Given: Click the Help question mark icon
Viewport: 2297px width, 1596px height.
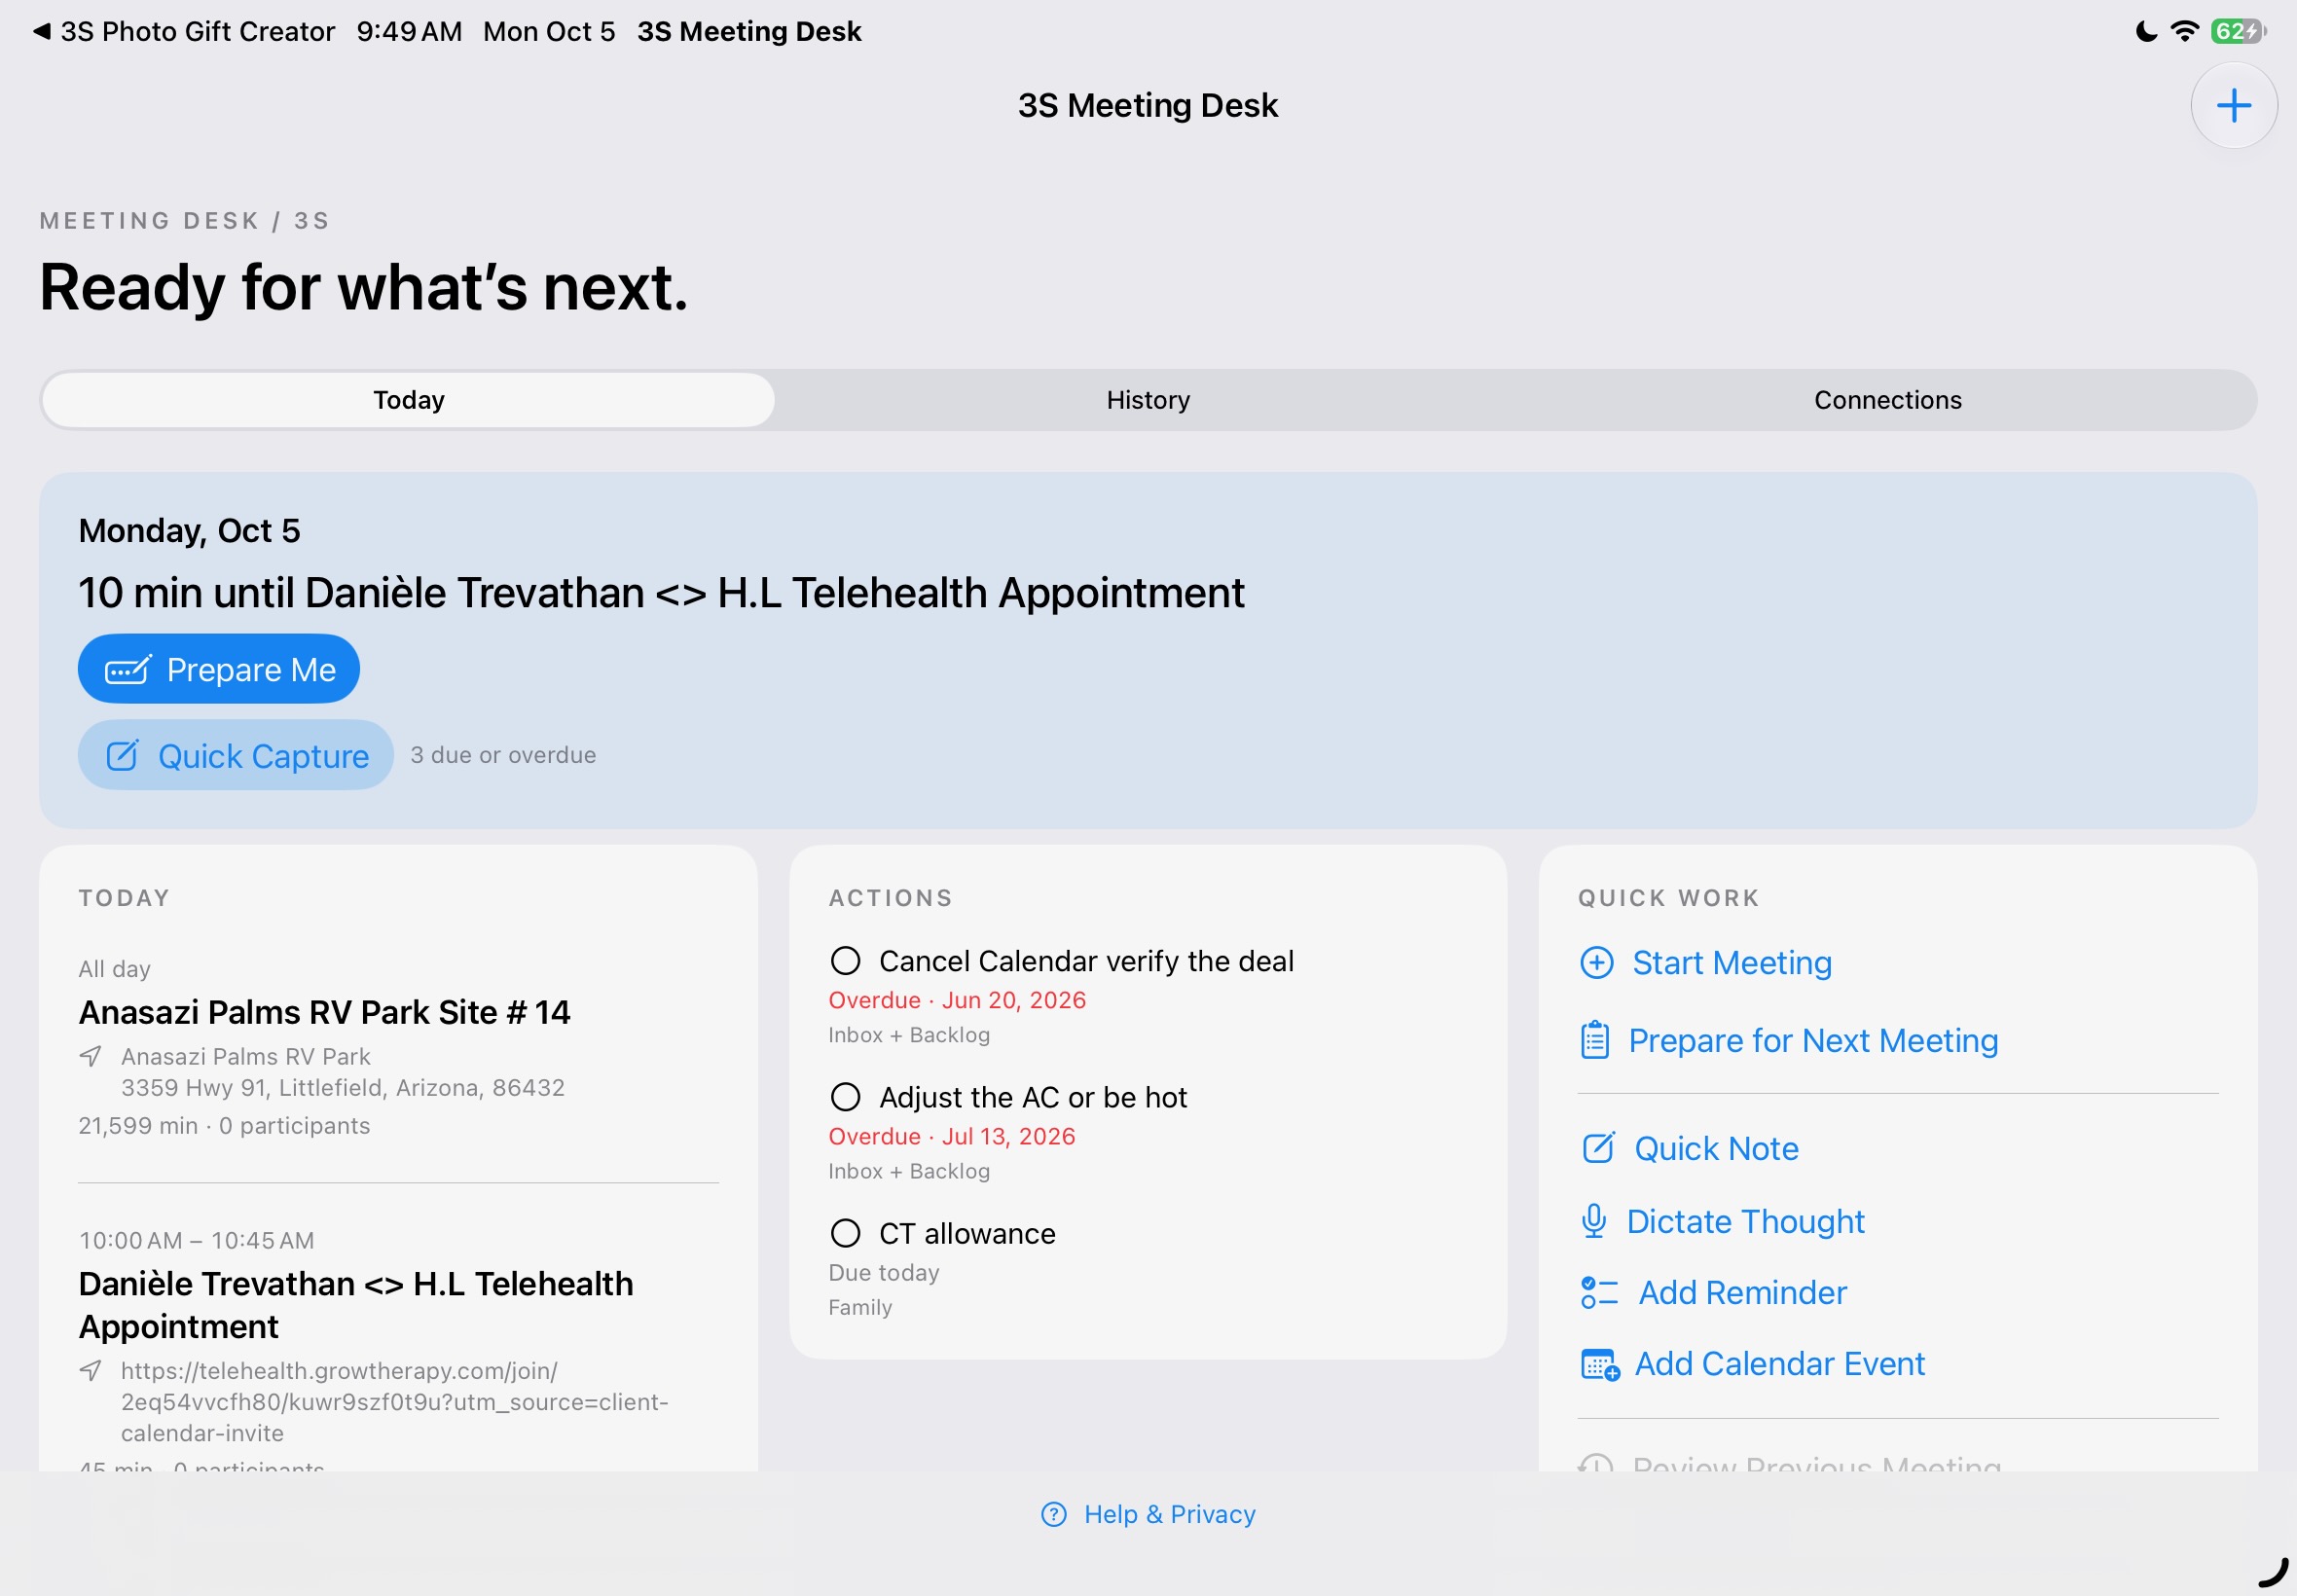Looking at the screenshot, I should (1053, 1514).
